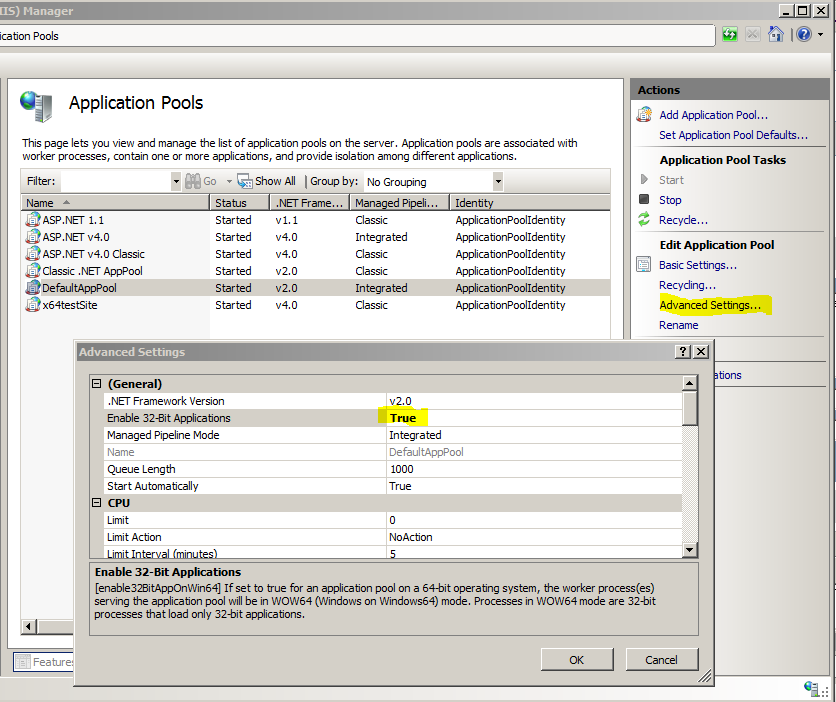Click the network status icon in the bottom corner
This screenshot has height=702, width=836.
pyautogui.click(x=811, y=688)
